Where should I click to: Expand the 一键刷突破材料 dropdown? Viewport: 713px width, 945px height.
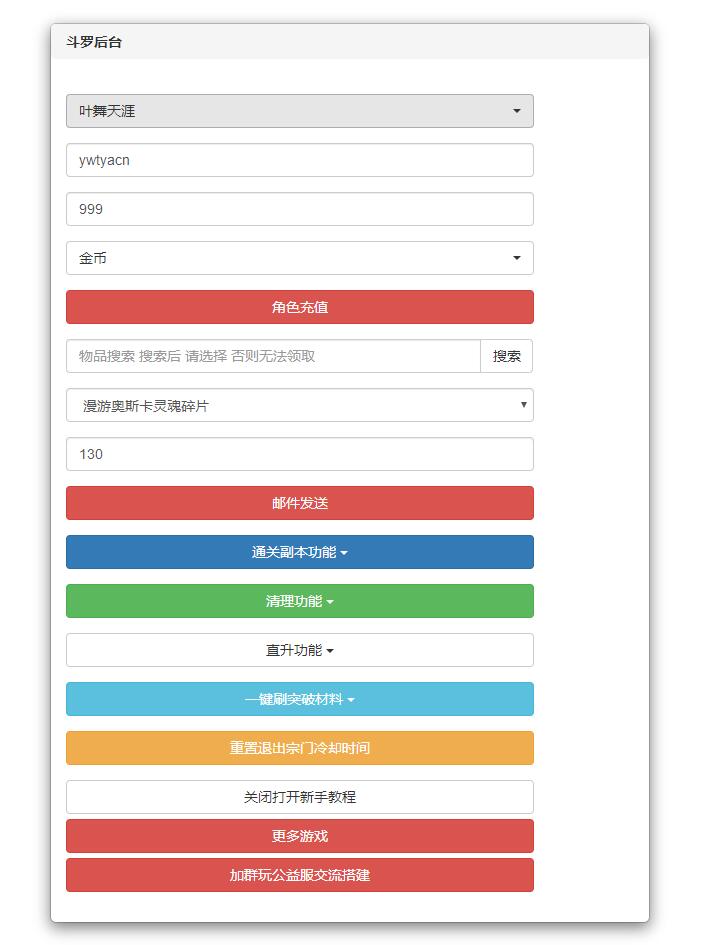tap(300, 699)
